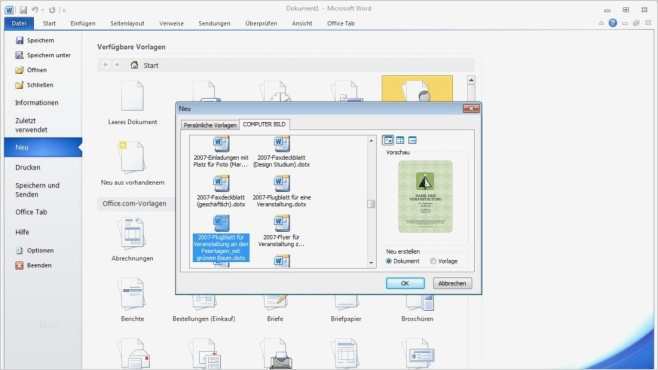The height and width of the screenshot is (370, 658).
Task: Close the Neu dialog with red X
Action: click(x=471, y=108)
